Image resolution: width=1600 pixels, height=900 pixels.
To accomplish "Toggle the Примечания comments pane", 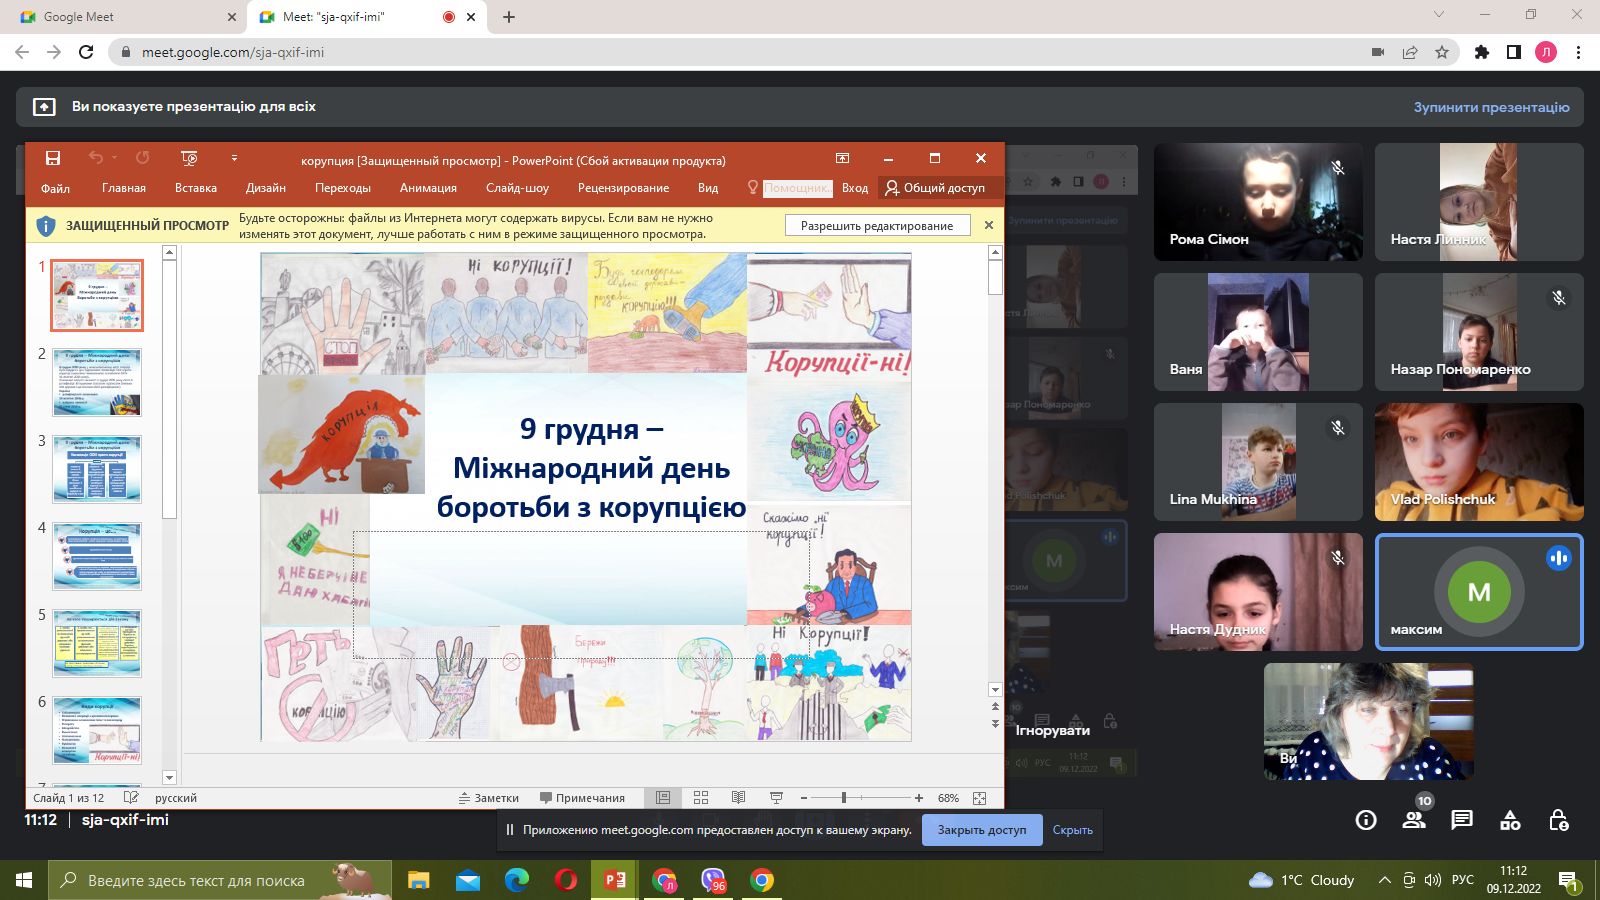I will [x=582, y=798].
